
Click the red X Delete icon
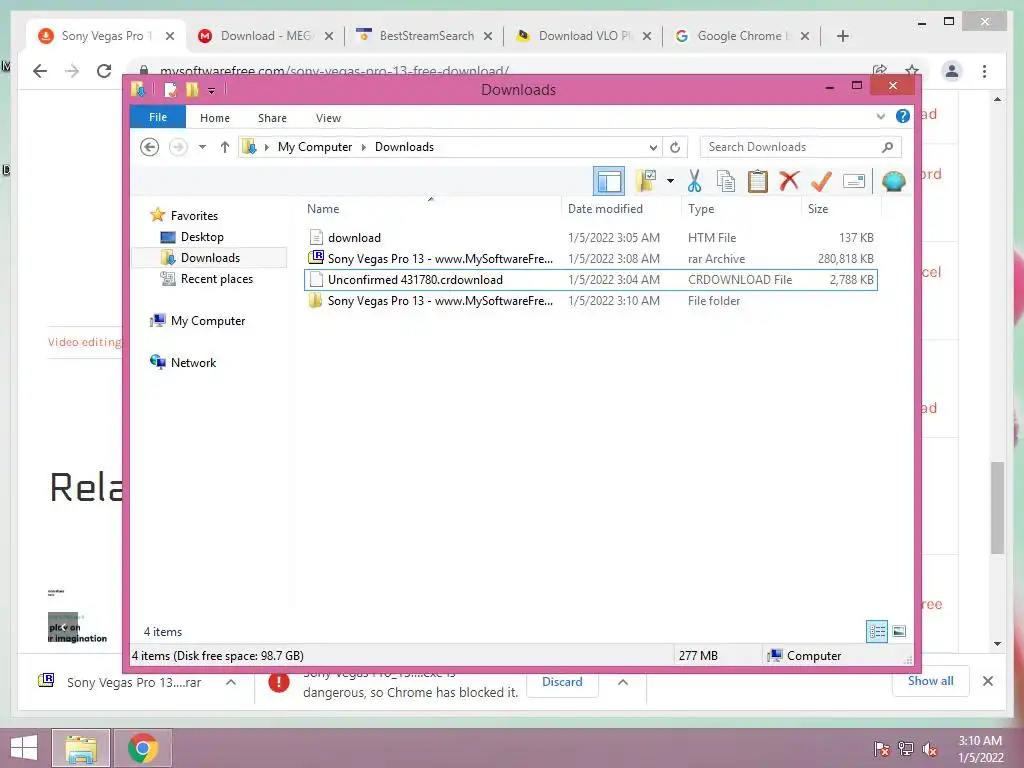point(789,180)
